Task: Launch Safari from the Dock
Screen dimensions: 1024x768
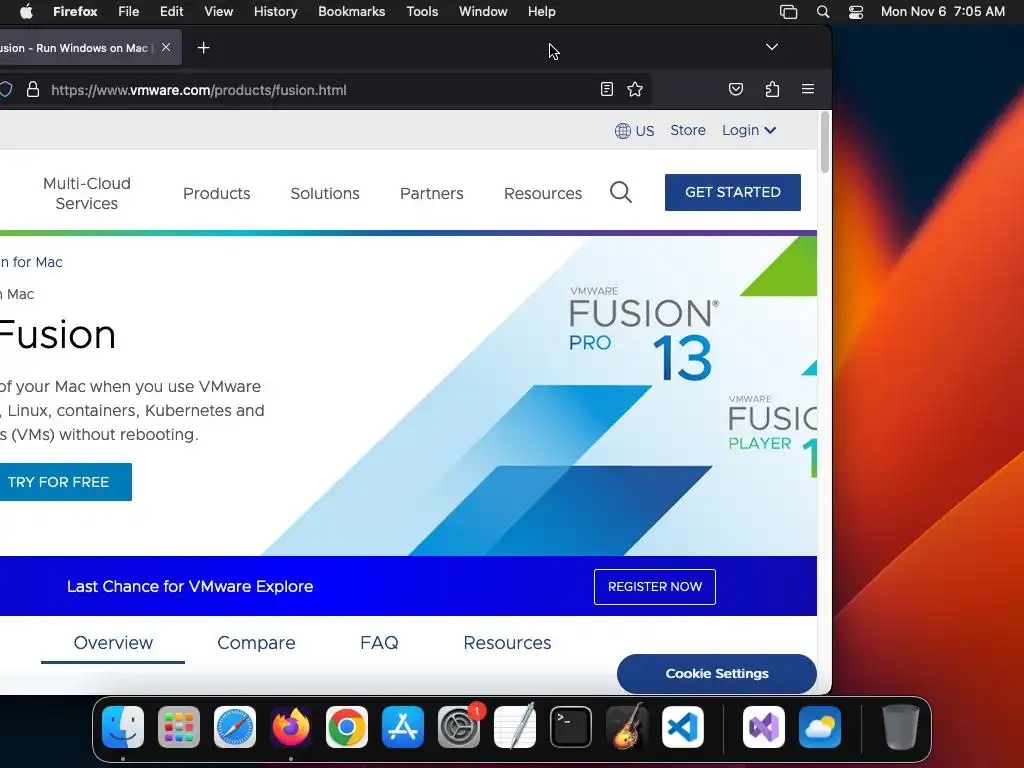Action: [235, 727]
